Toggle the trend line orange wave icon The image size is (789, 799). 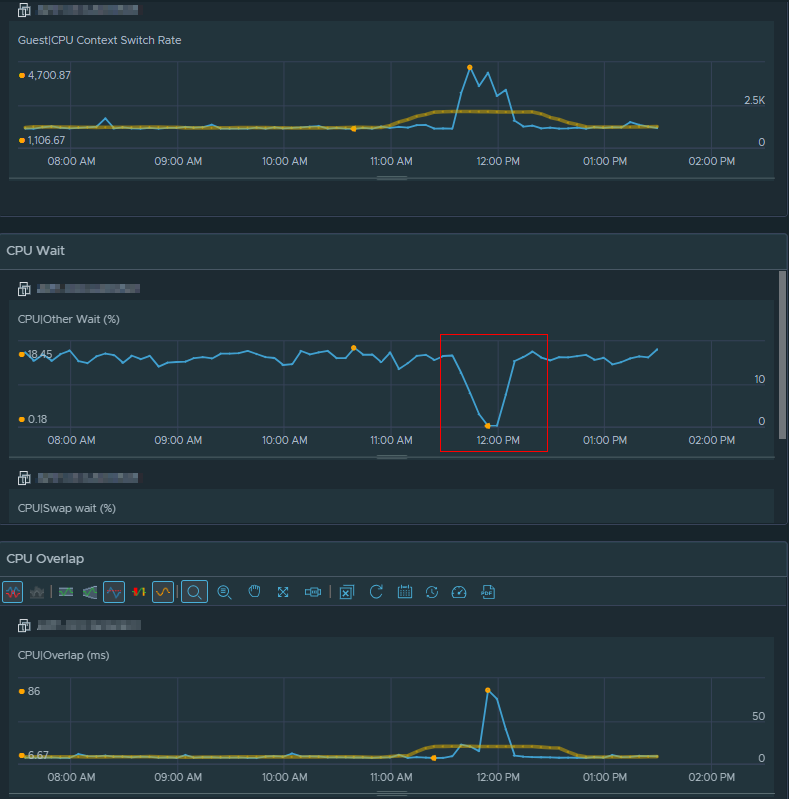click(163, 592)
